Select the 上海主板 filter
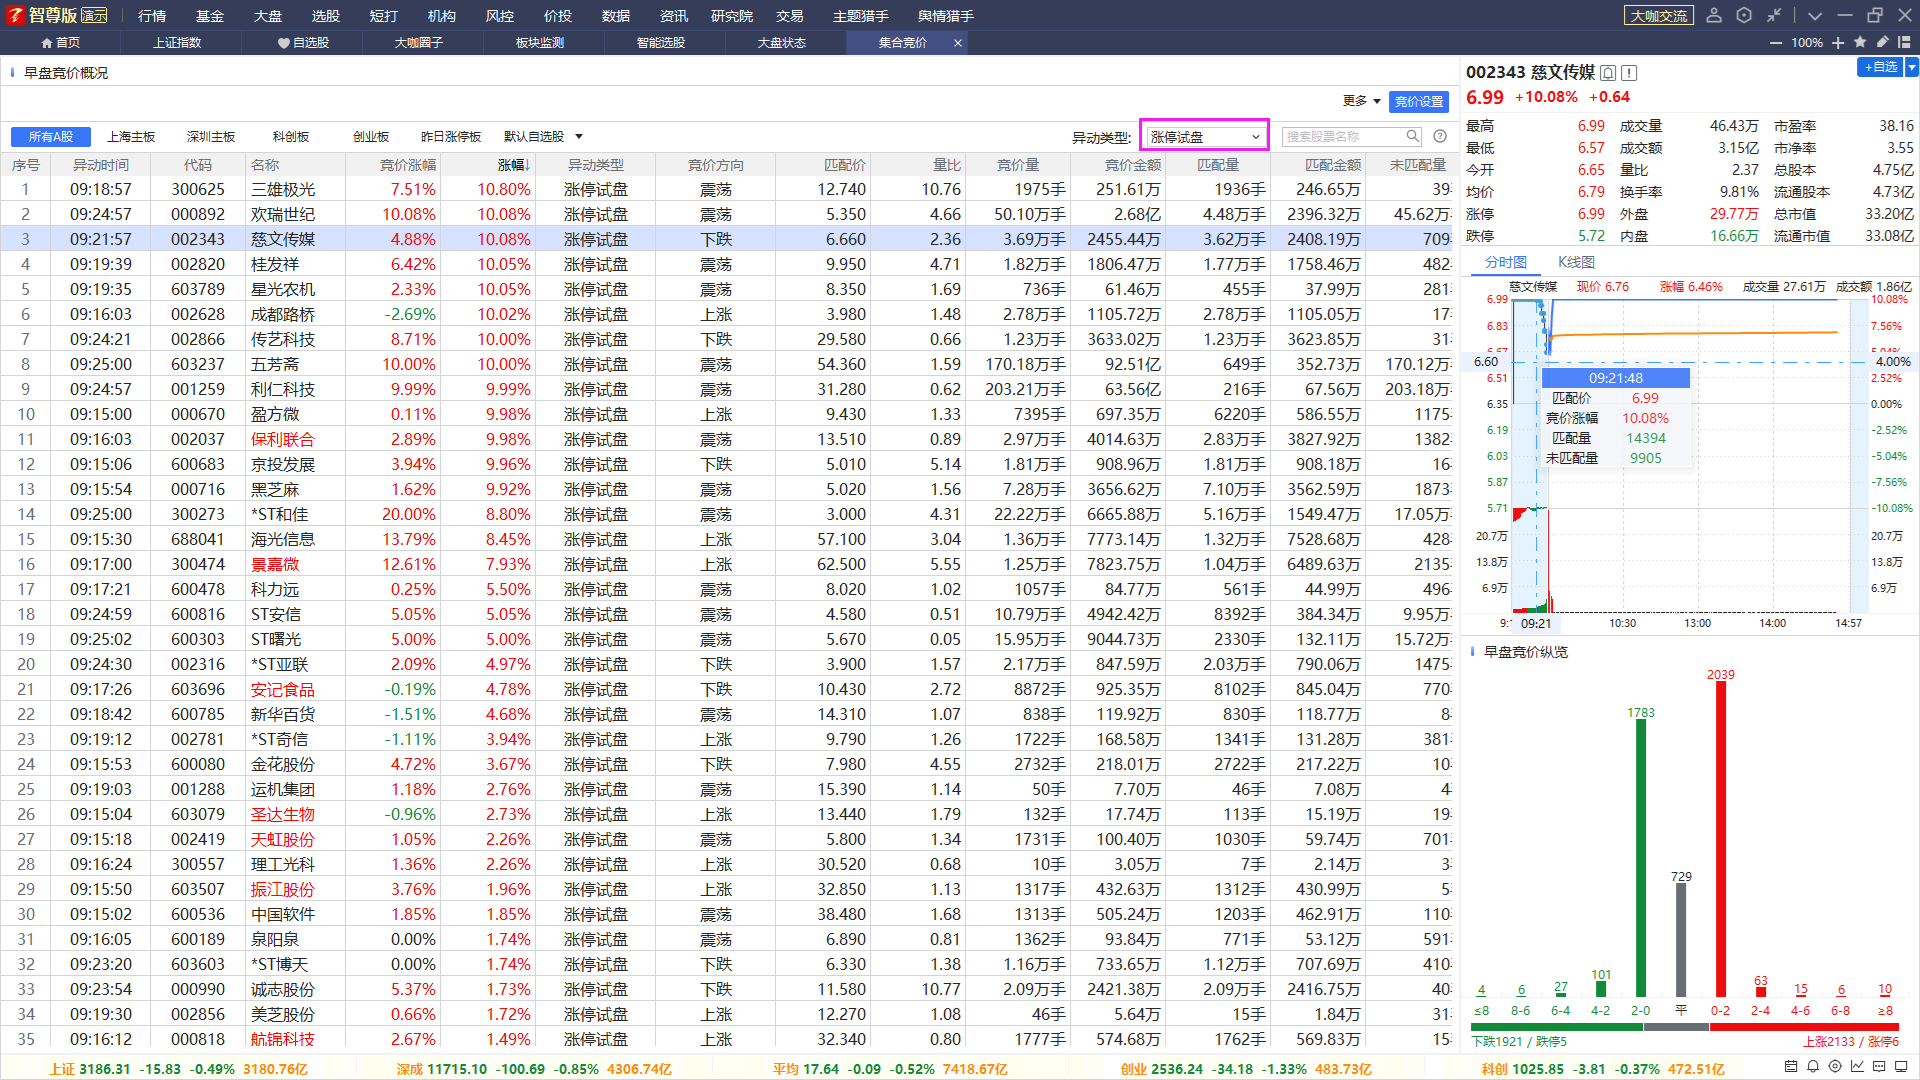Screen dimensions: 1920x1080 pos(131,136)
